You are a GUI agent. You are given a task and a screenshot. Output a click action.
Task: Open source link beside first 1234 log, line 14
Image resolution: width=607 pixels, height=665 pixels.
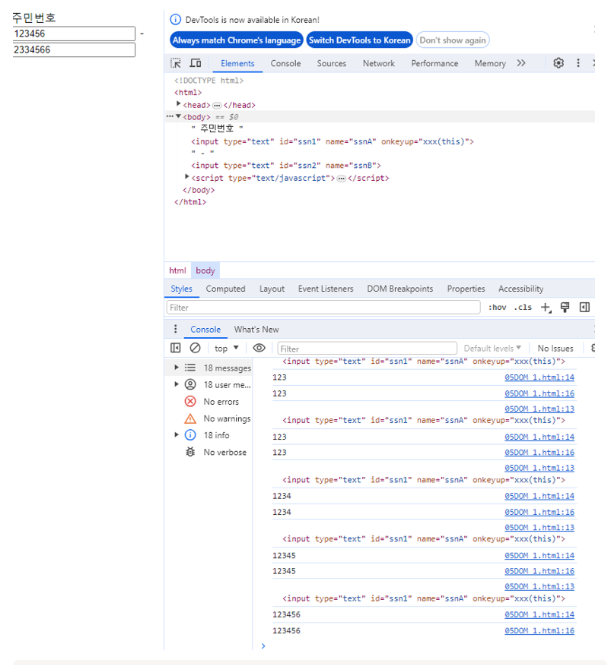coord(539,496)
